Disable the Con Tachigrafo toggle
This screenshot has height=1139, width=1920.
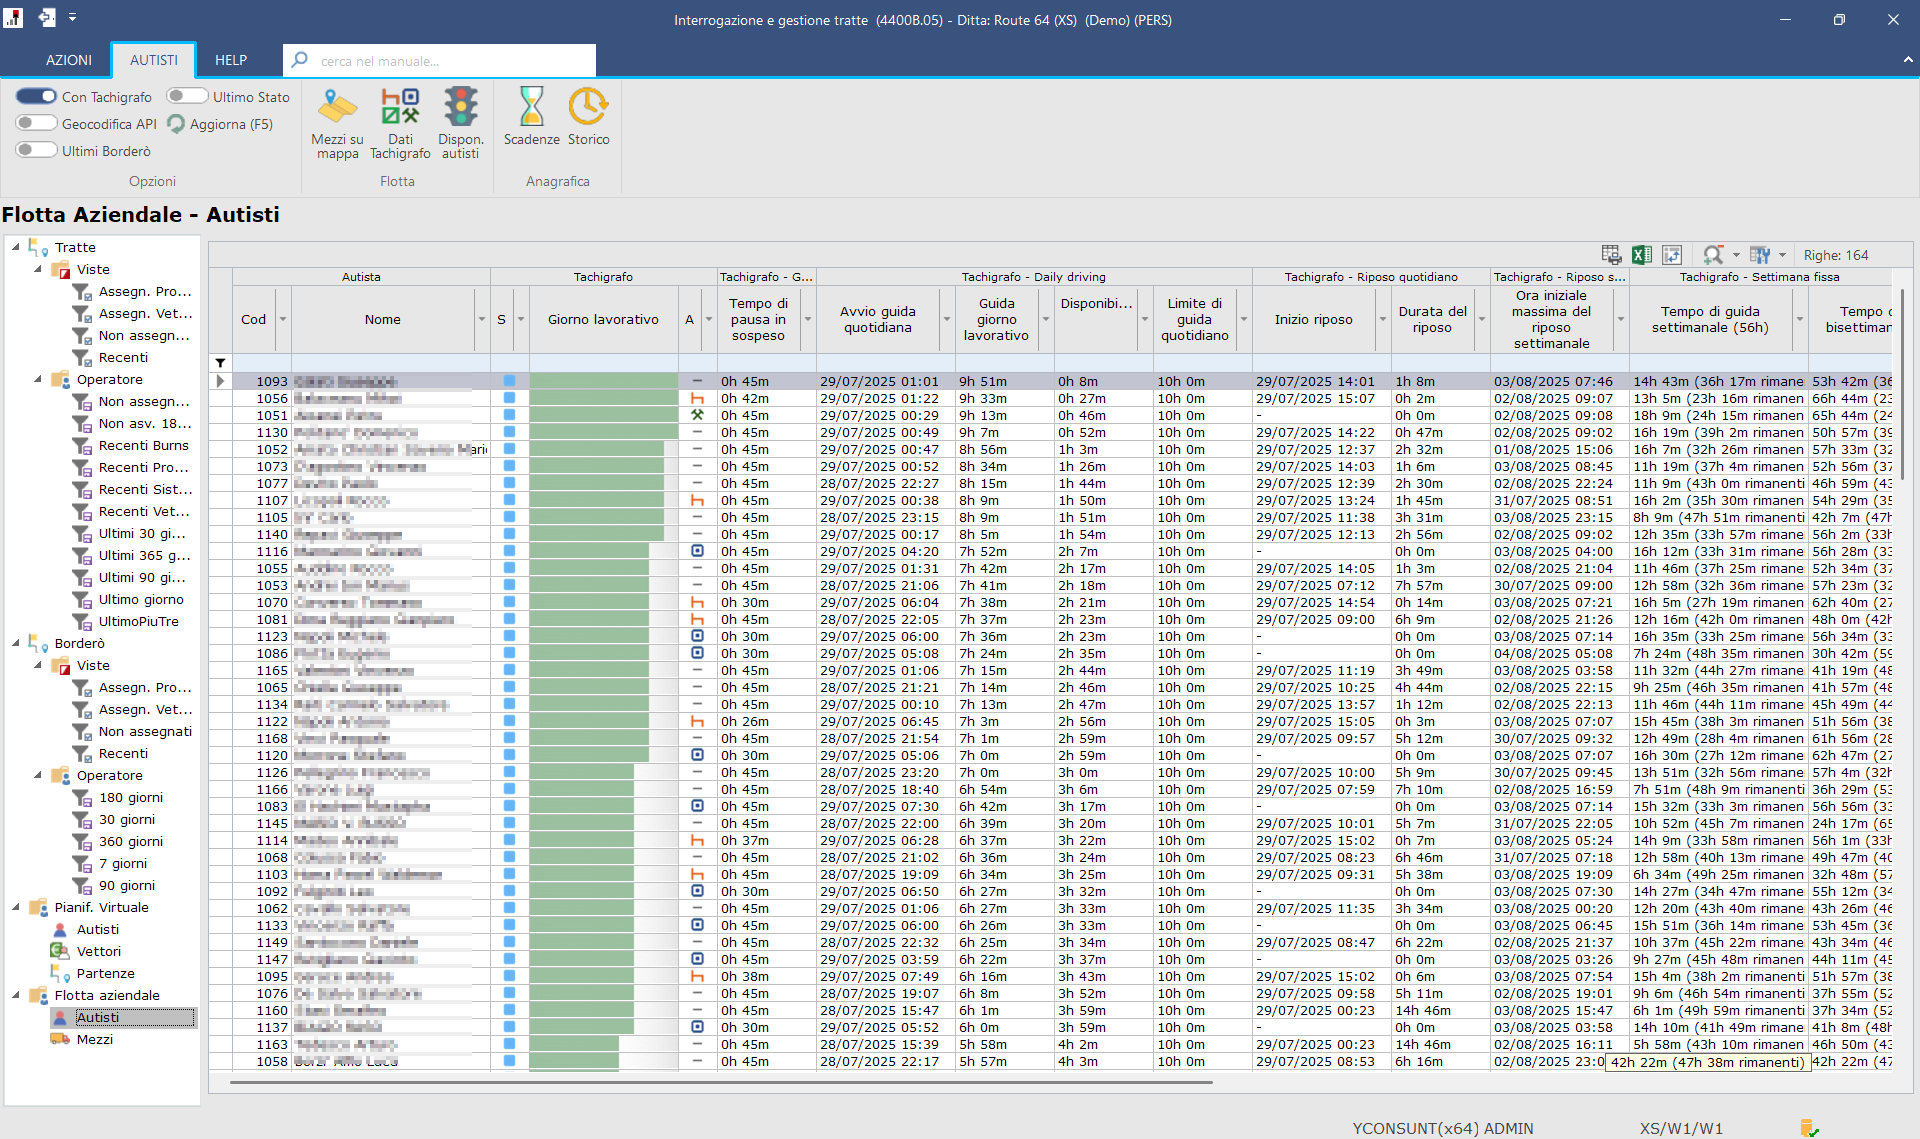[36, 97]
